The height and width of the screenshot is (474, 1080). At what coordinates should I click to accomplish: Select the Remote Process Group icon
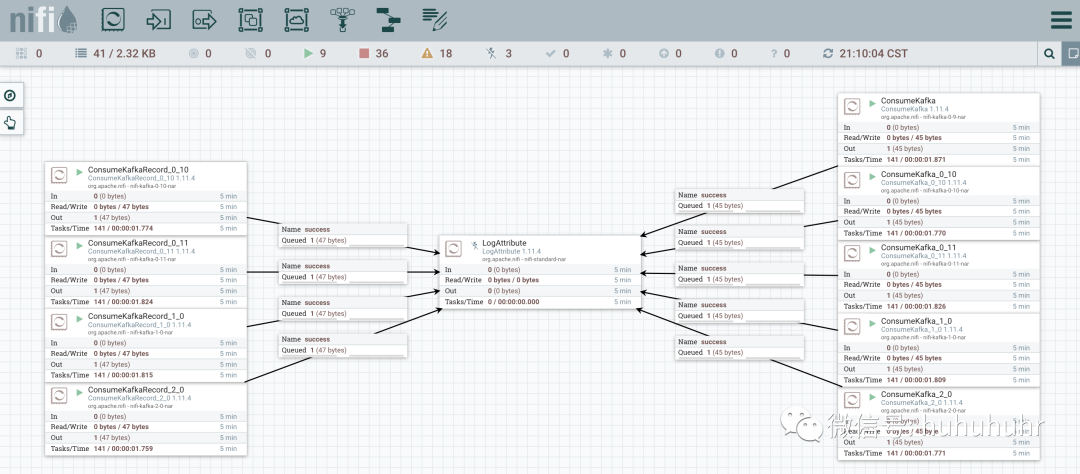click(296, 20)
